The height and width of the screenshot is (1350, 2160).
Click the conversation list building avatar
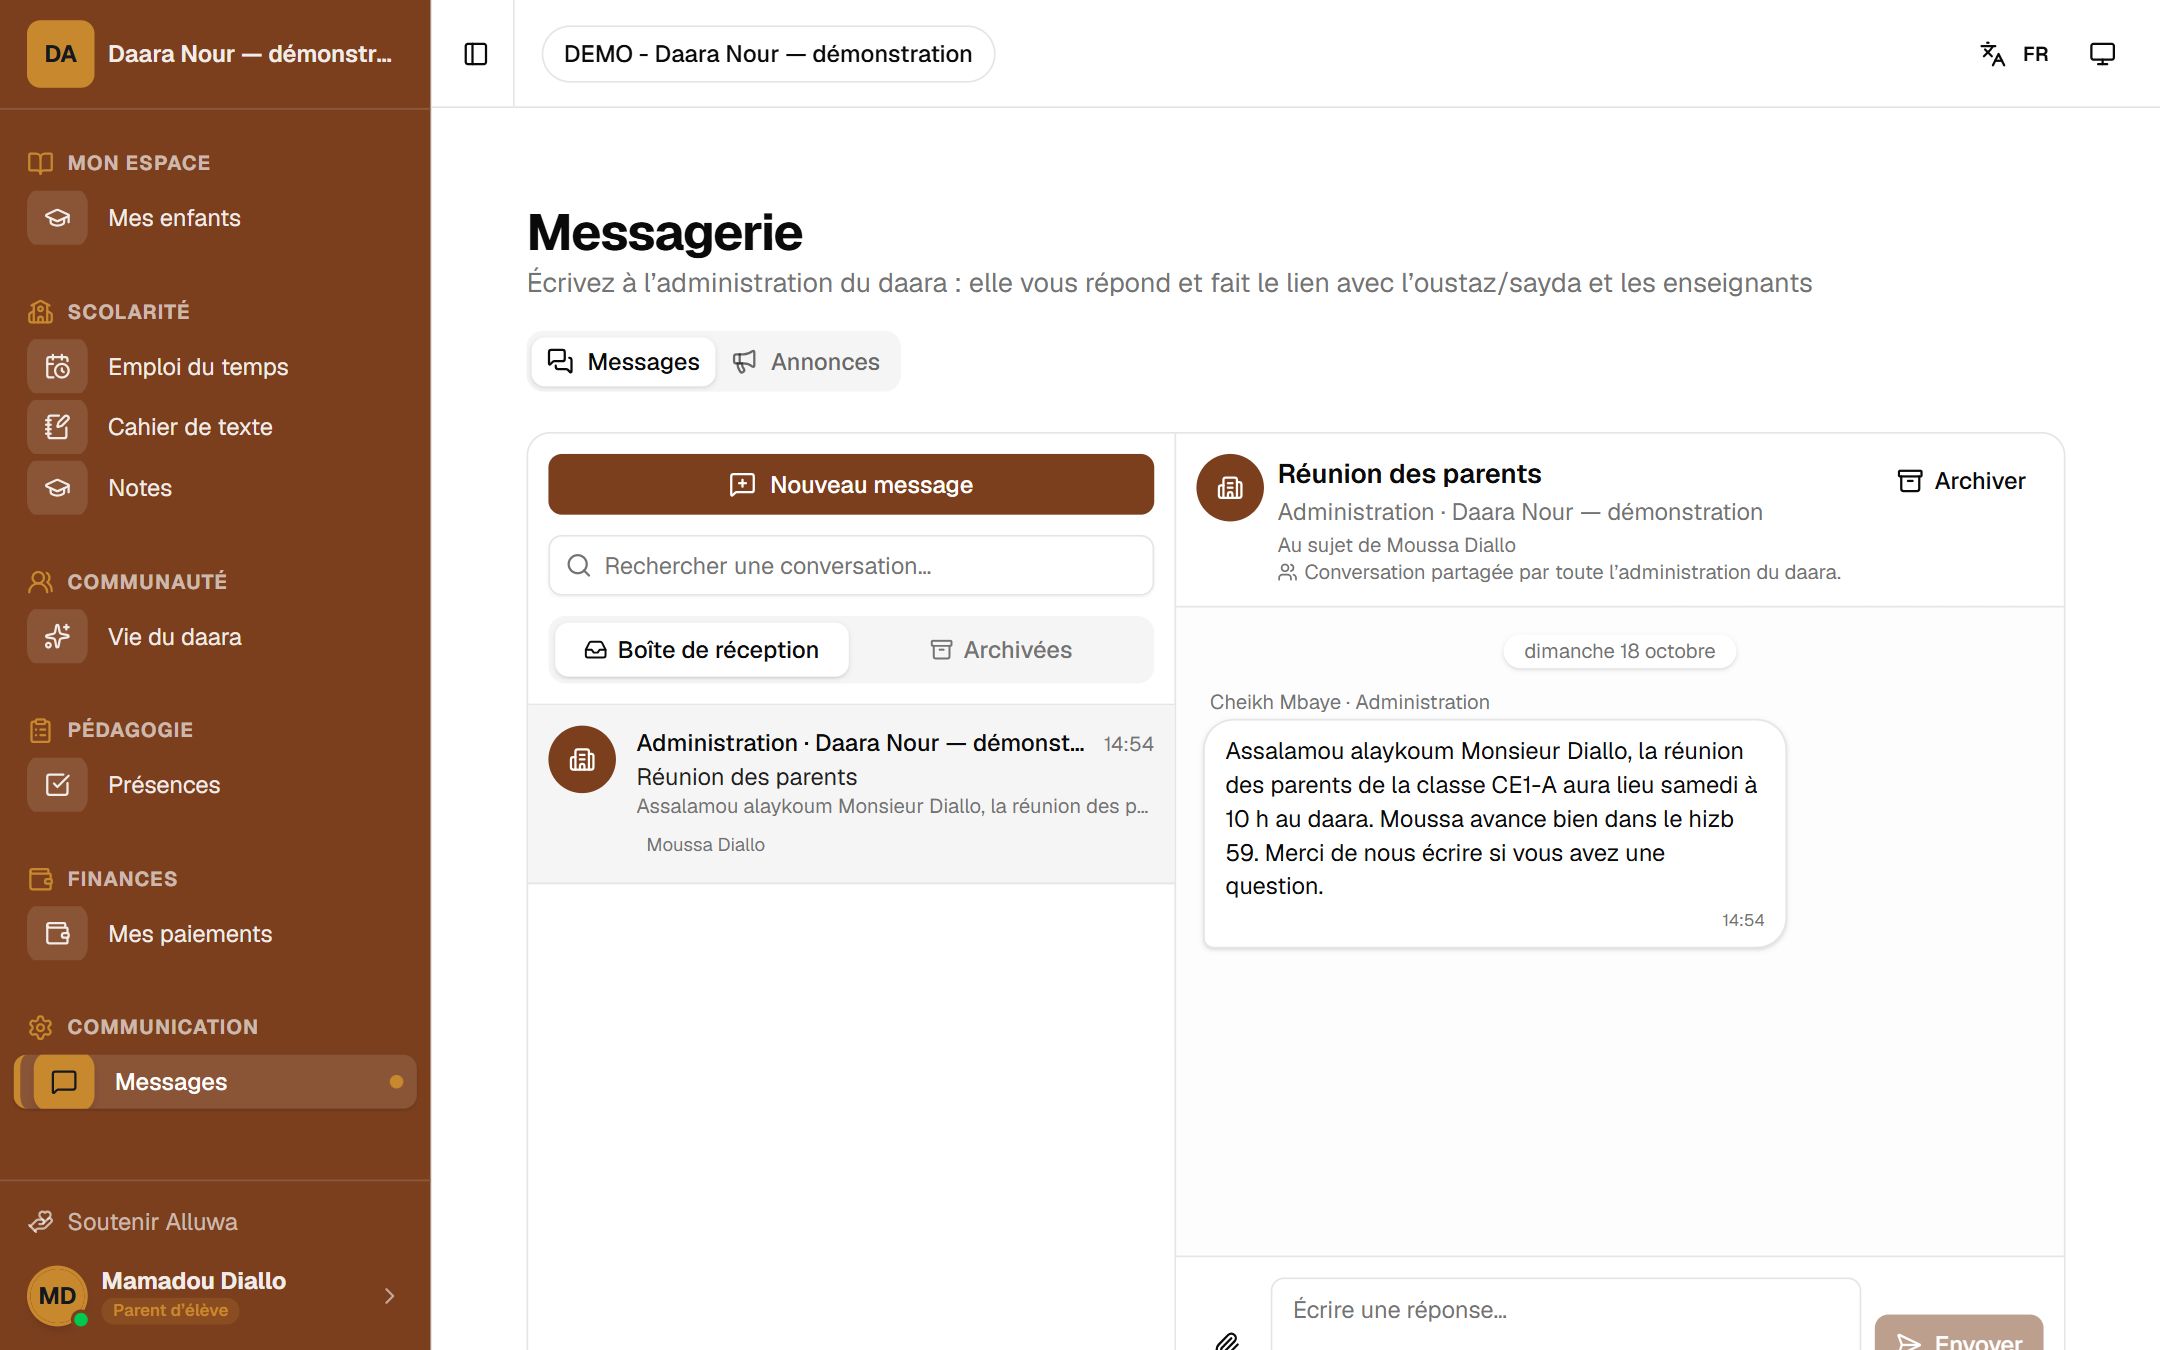[582, 760]
